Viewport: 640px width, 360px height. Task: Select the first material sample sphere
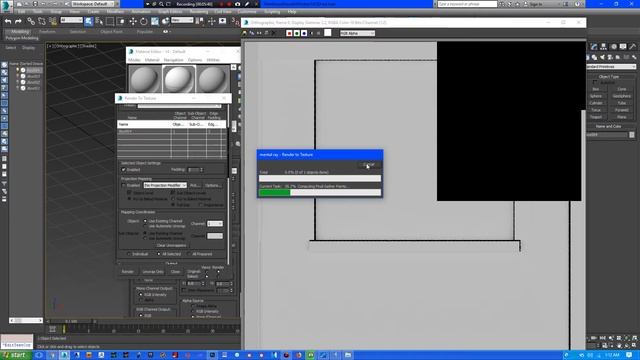(x=145, y=79)
